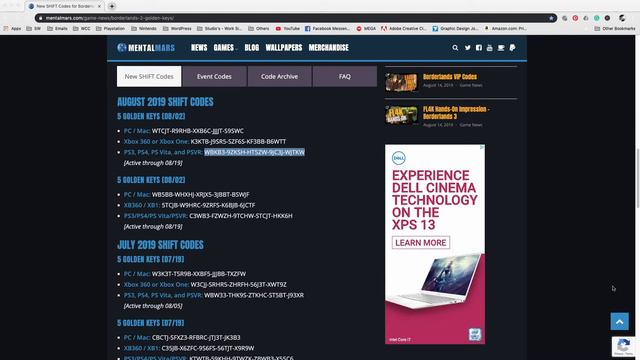The image size is (640, 360).
Task: Switch to the Code Archive tab
Action: 280,76
